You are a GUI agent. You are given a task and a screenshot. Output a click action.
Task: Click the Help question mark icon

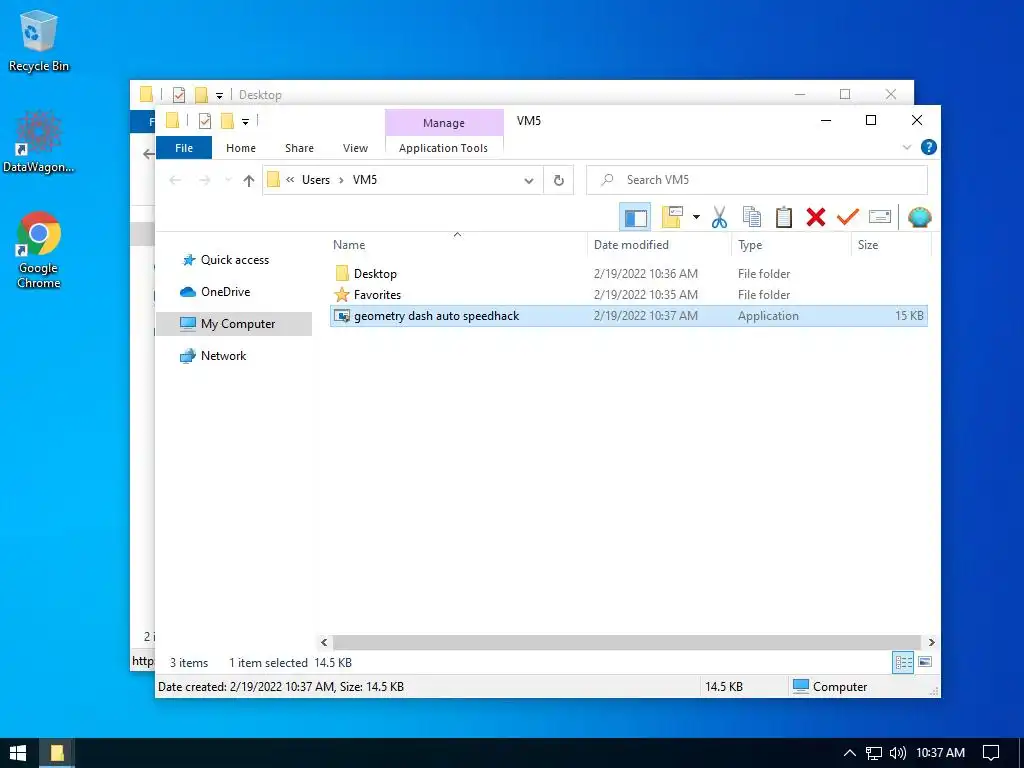[929, 148]
